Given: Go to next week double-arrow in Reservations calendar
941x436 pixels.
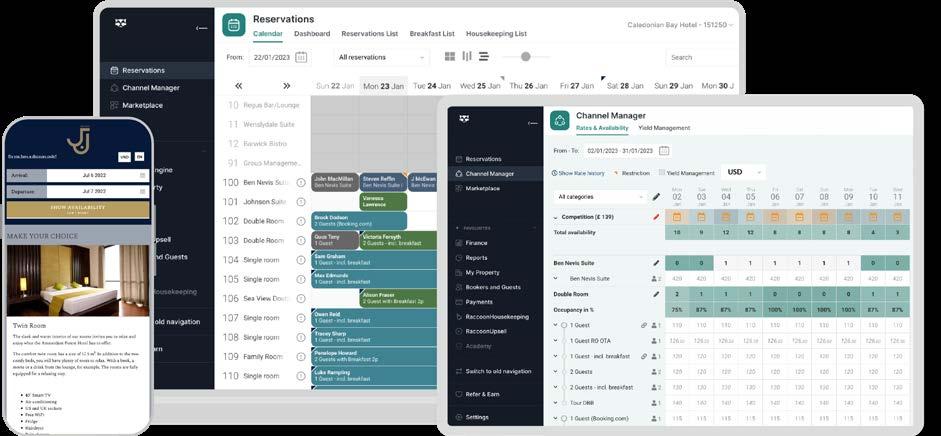Looking at the screenshot, I should [287, 86].
